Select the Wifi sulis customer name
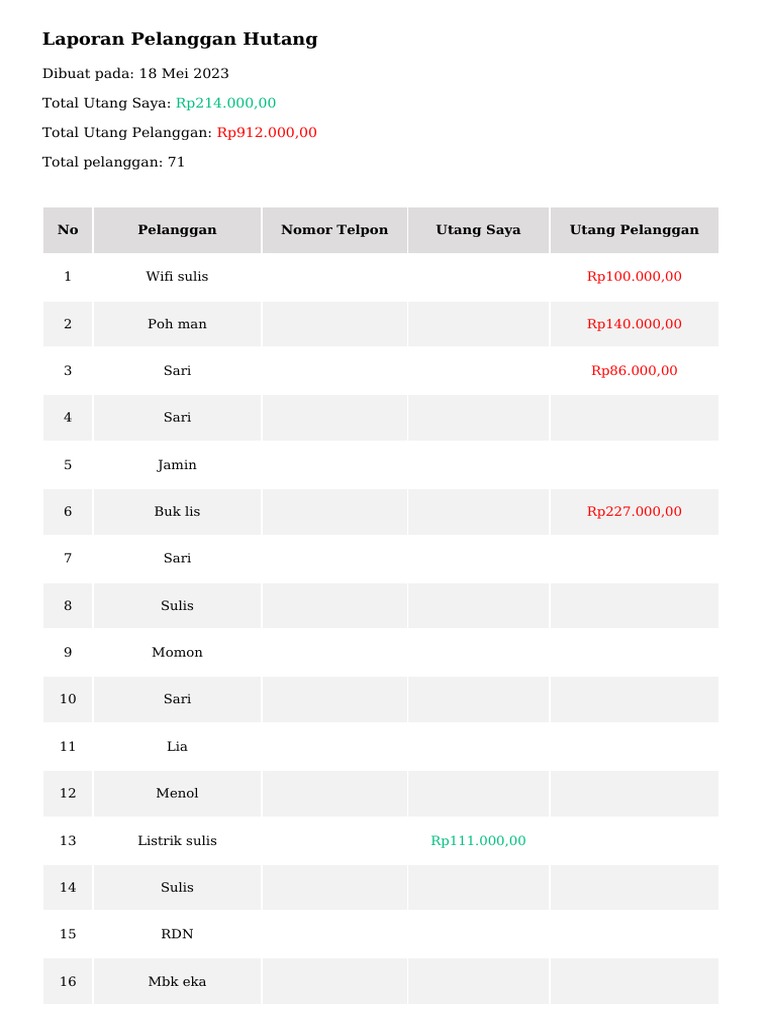The height and width of the screenshot is (1024, 768). point(177,276)
